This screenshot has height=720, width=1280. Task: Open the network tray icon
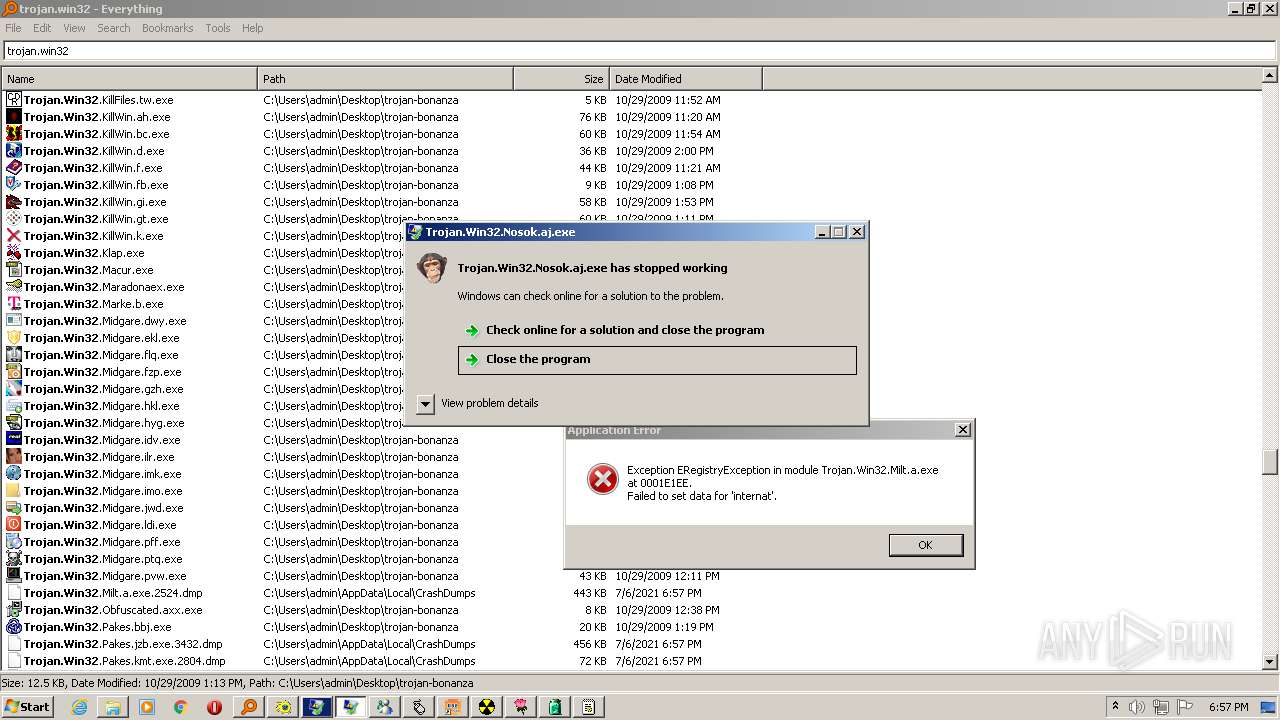click(1161, 707)
